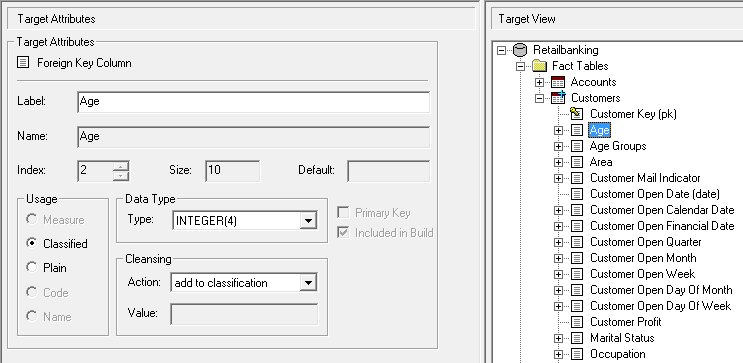Click the Customer Key primary key icon
The width and height of the screenshot is (743, 363).
click(576, 114)
